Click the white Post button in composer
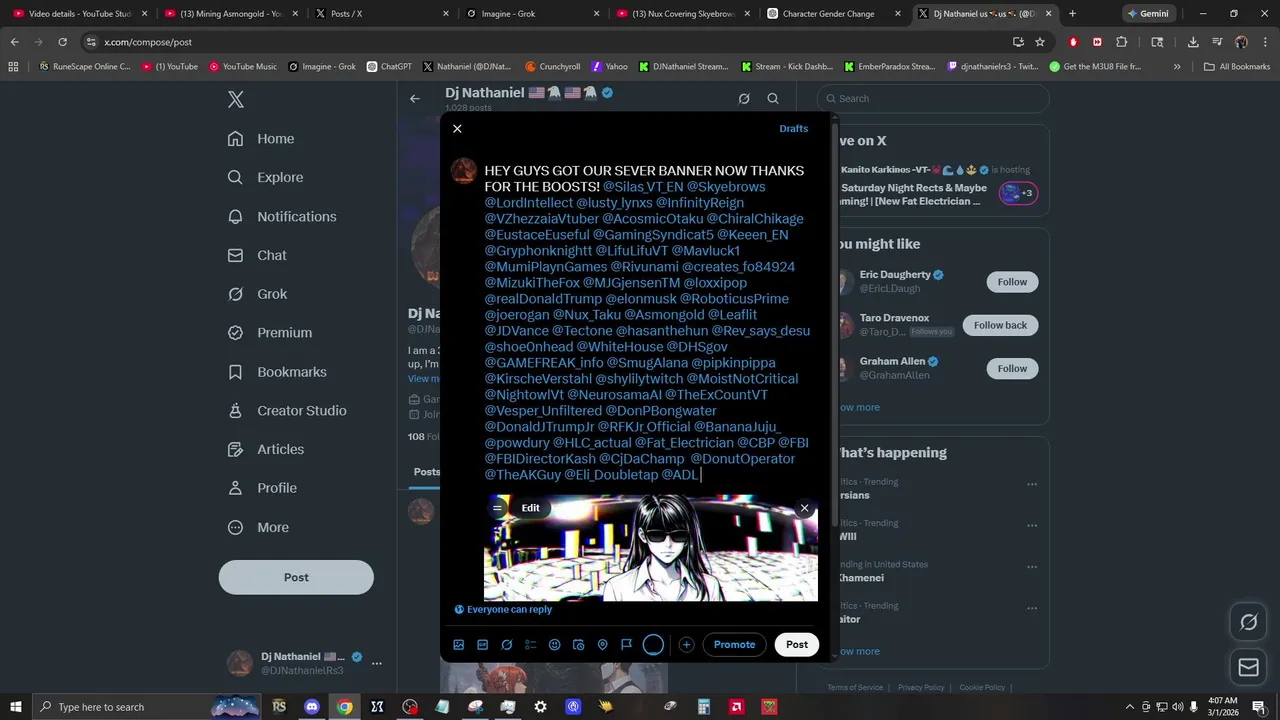This screenshot has width=1280, height=720. [797, 645]
